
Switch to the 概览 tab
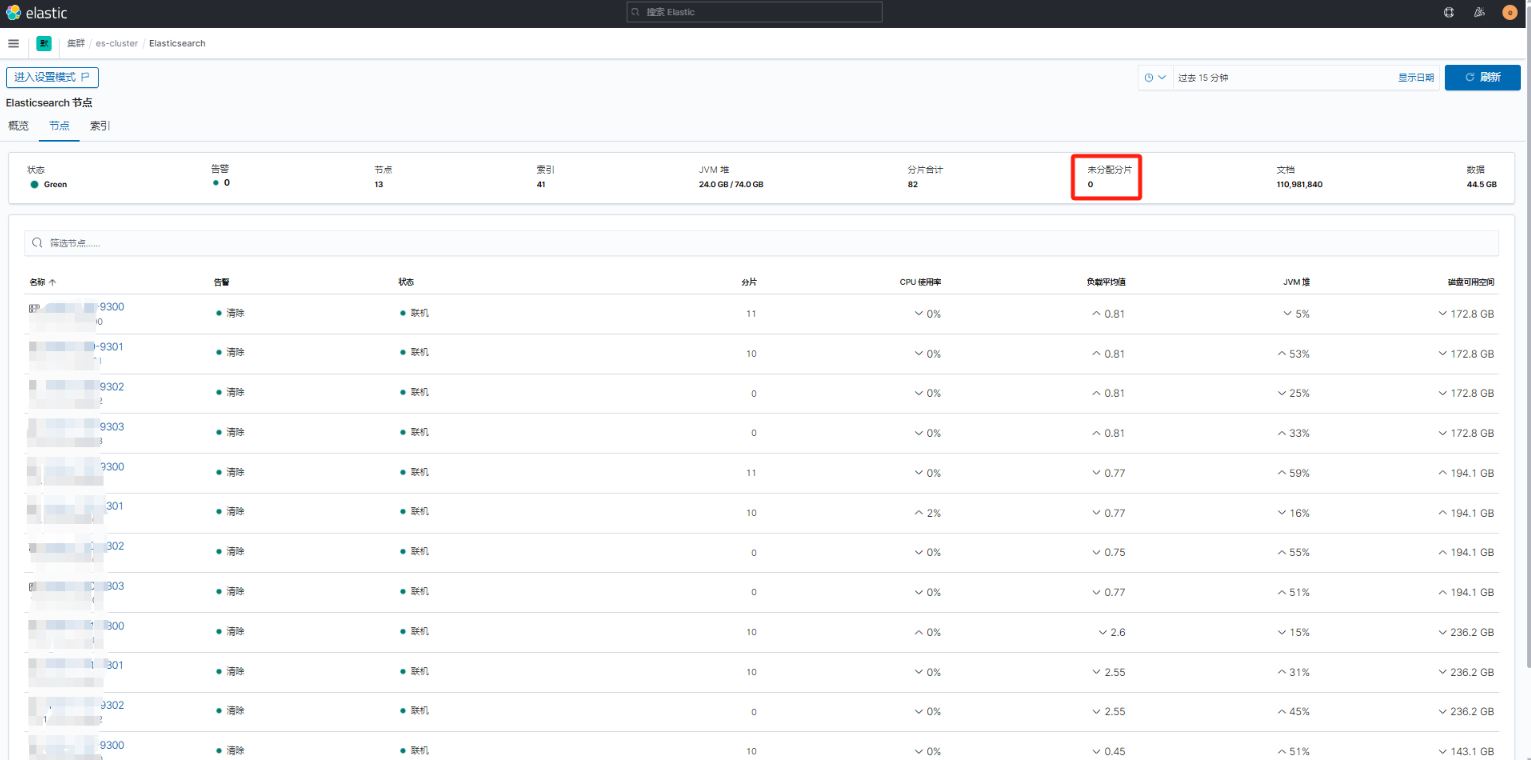point(18,125)
